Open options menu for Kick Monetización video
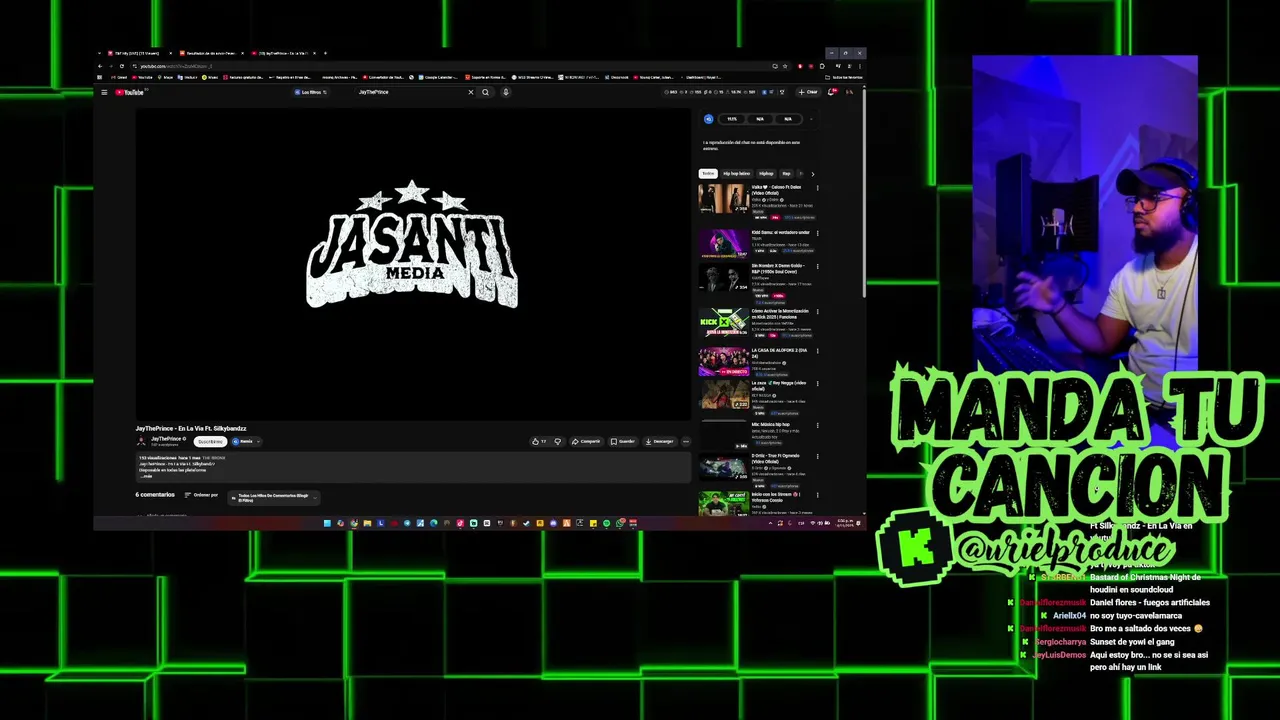1280x720 pixels. [x=817, y=311]
